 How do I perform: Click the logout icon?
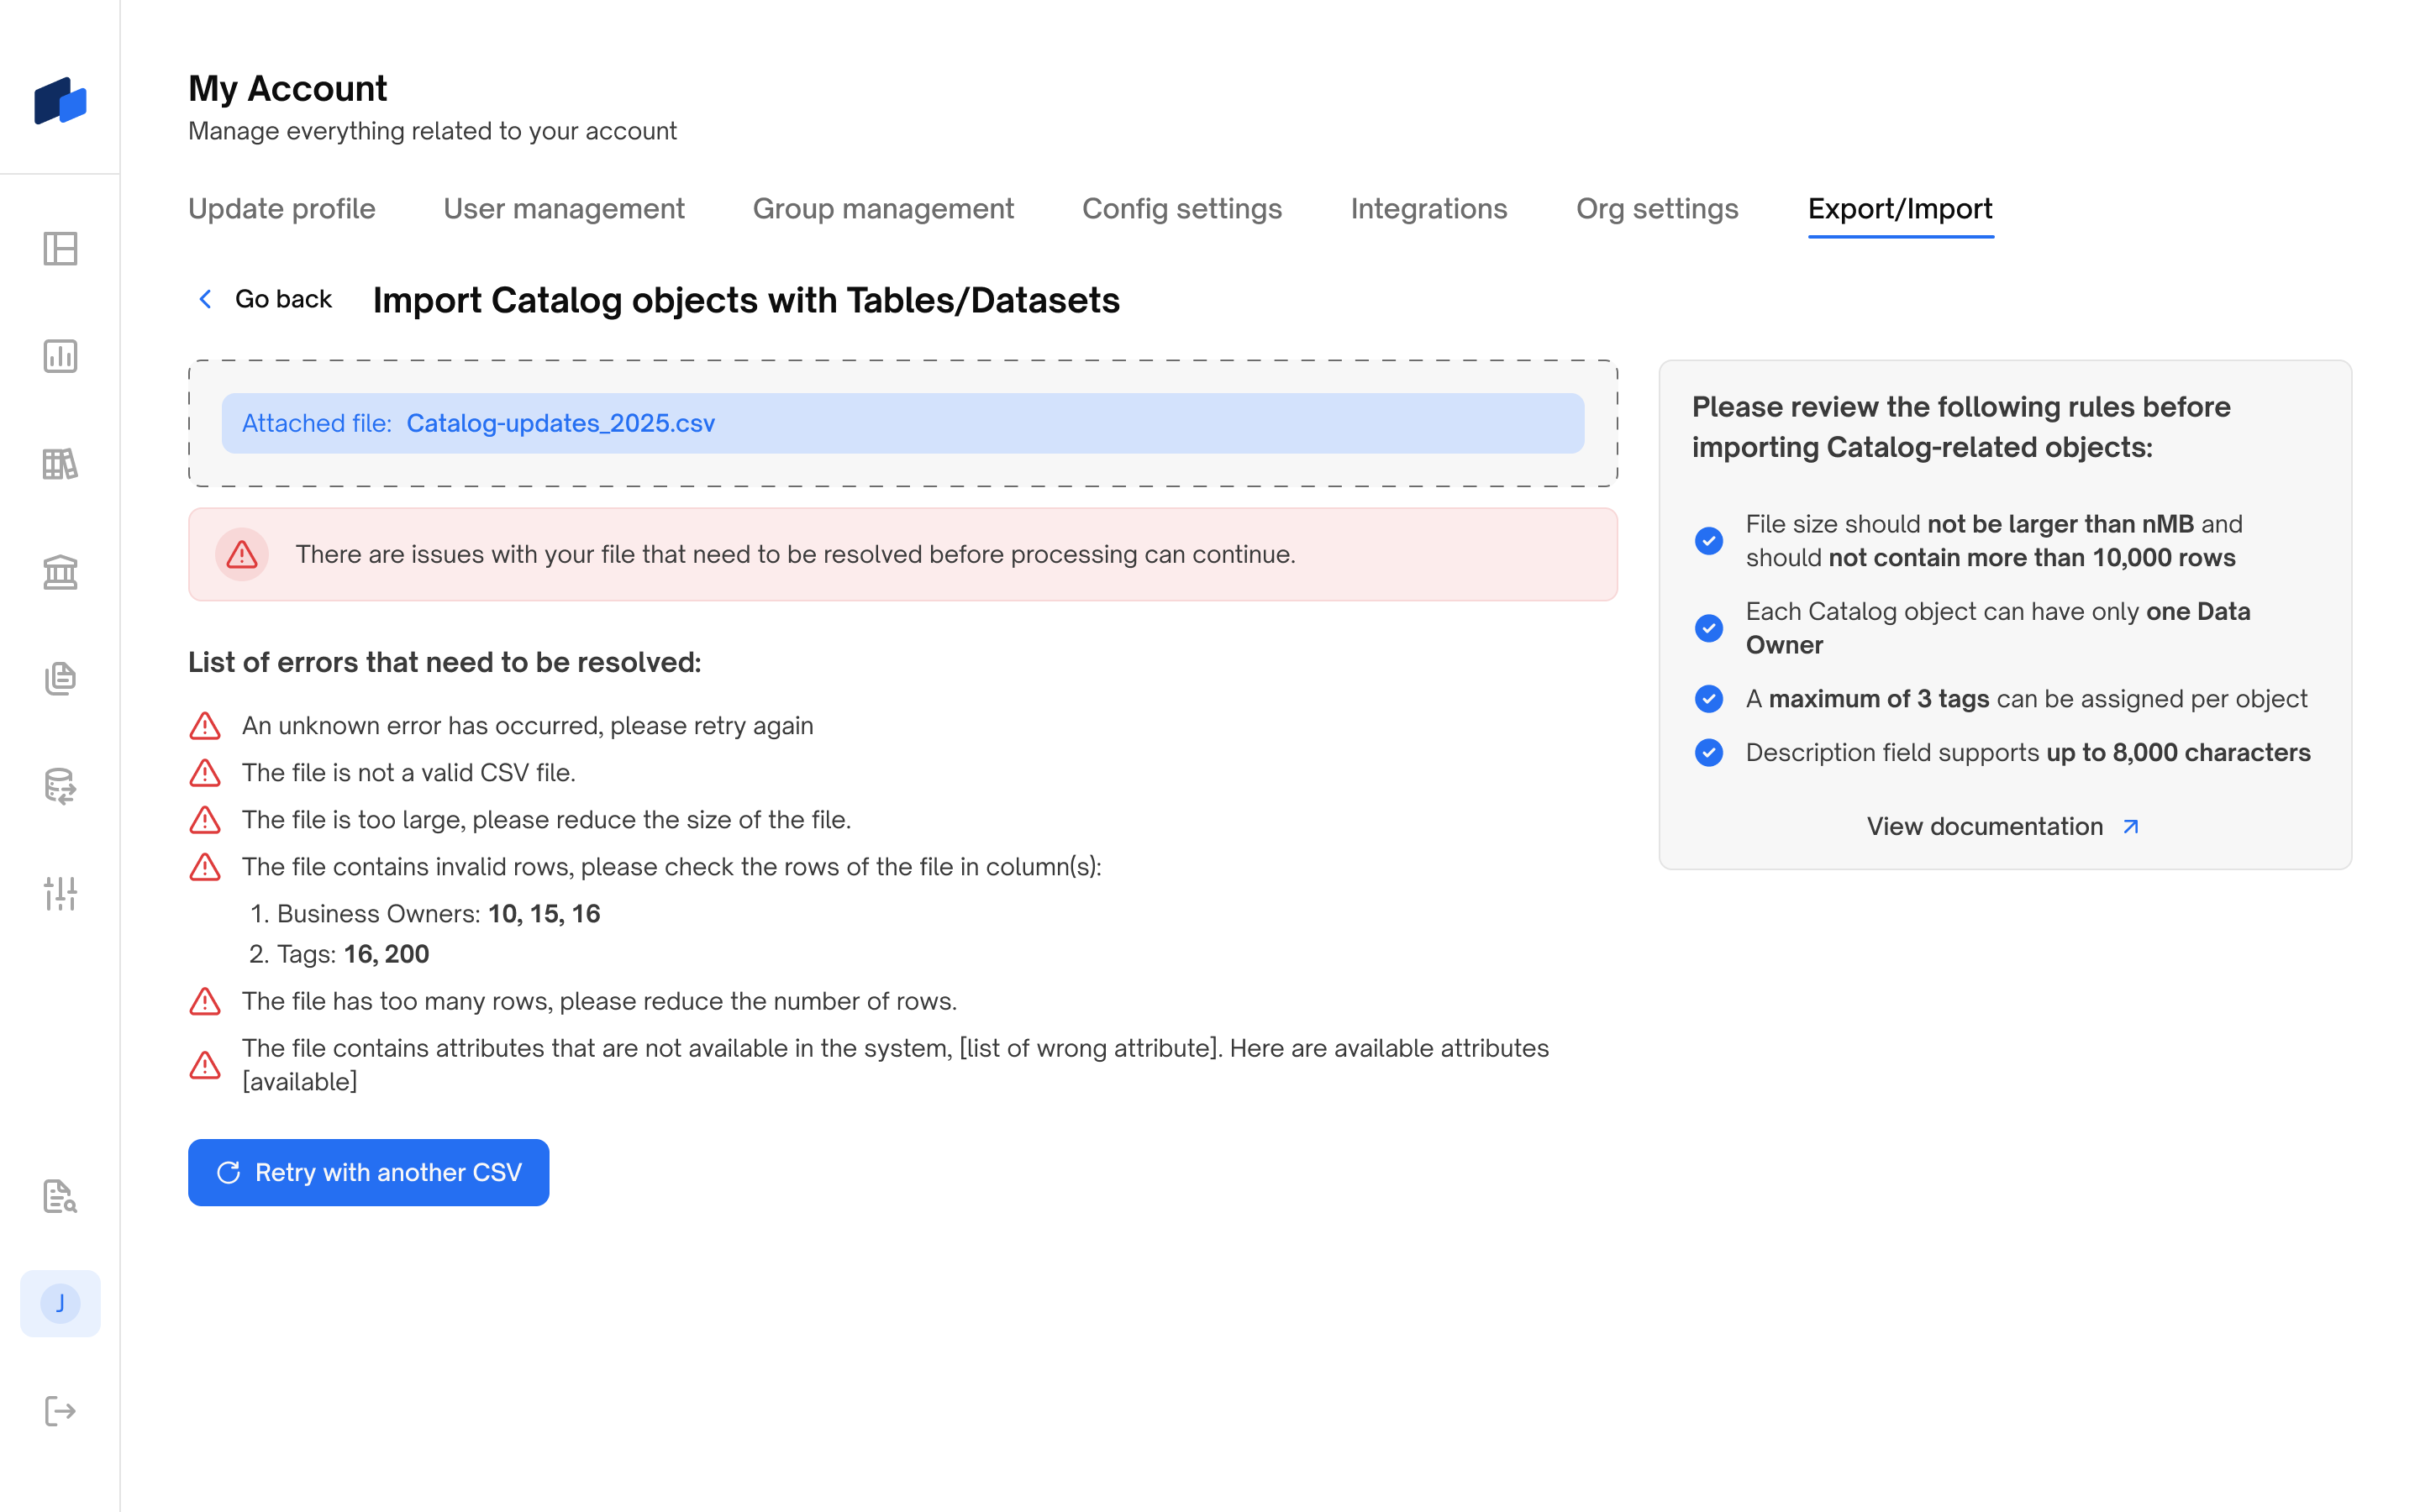point(60,1411)
